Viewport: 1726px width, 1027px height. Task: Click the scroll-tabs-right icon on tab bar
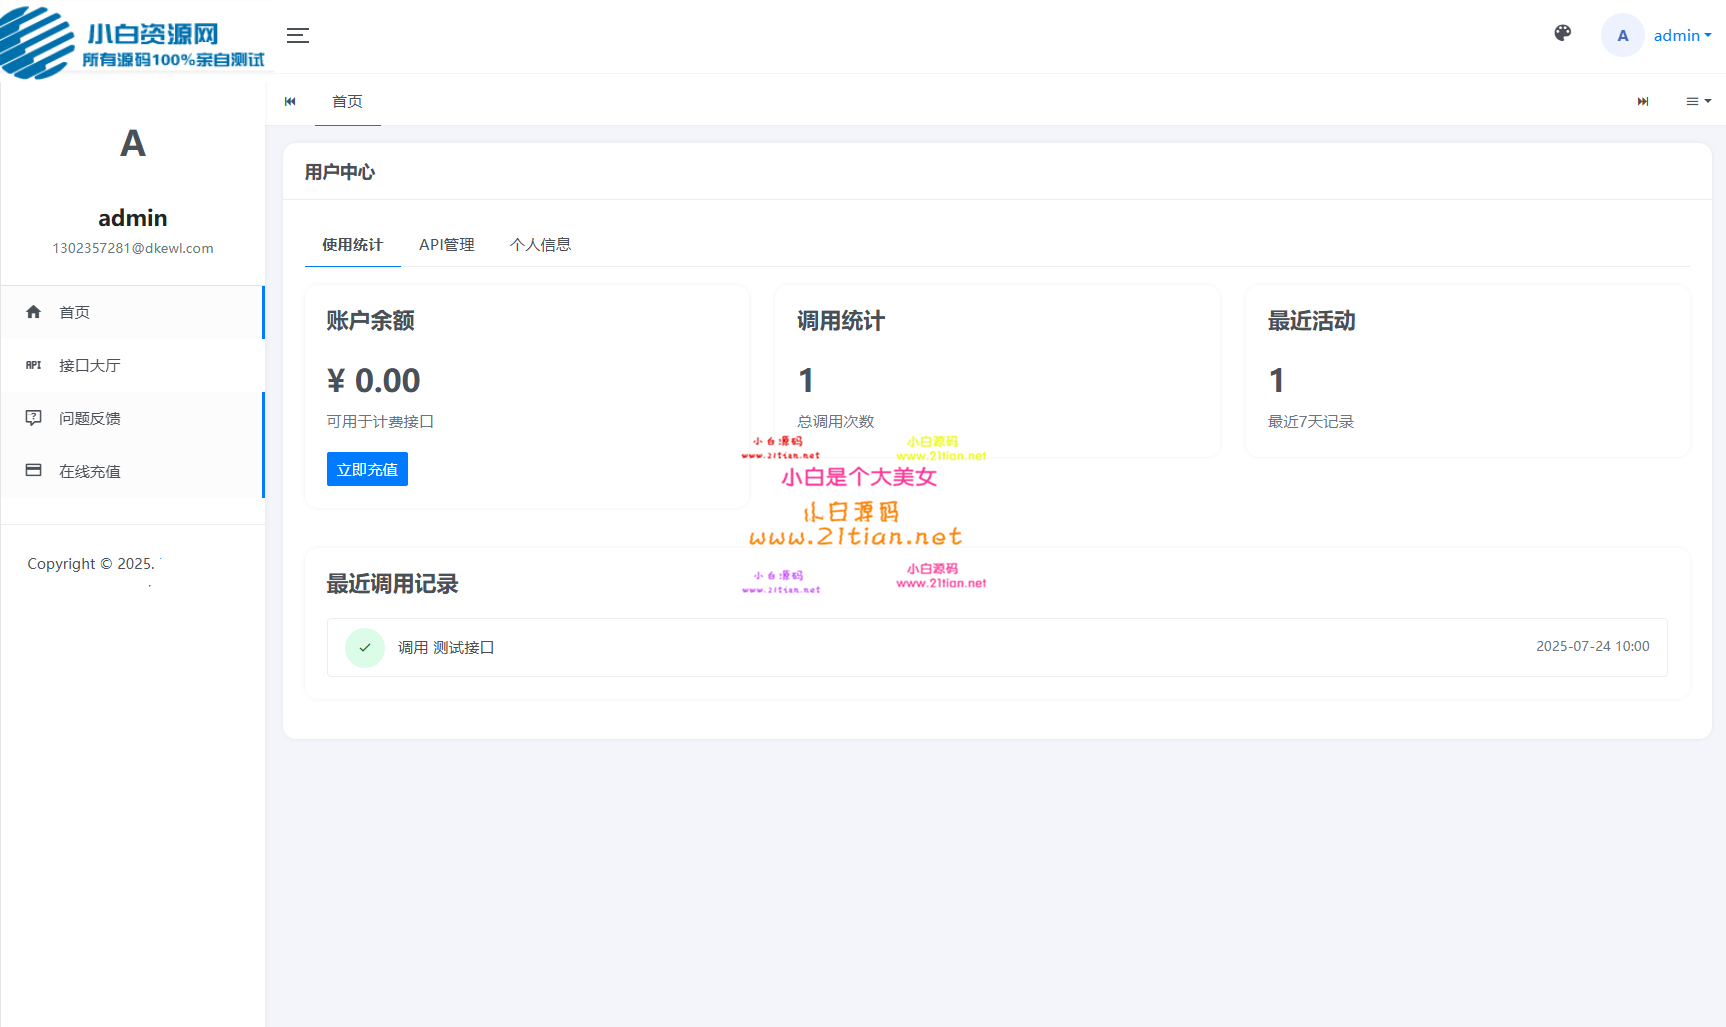point(1643,101)
